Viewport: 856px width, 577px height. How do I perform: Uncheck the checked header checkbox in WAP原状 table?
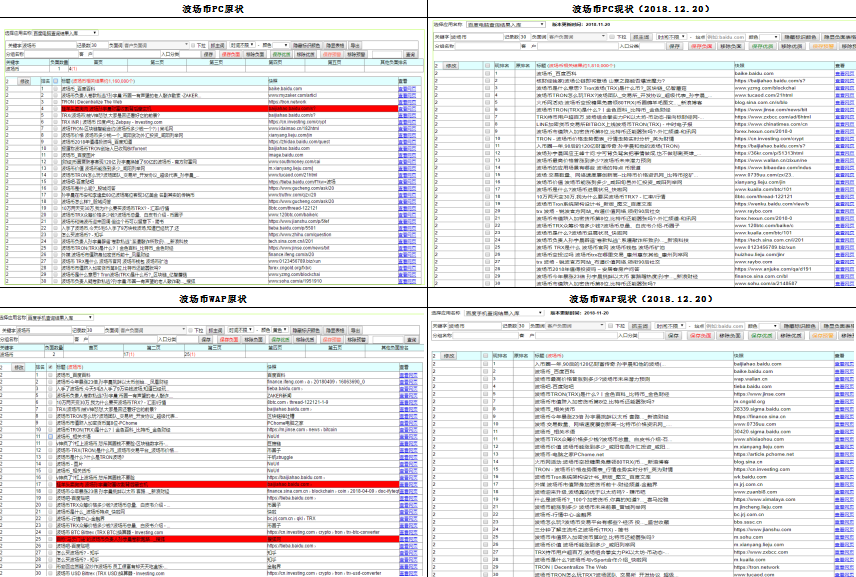coord(50,367)
